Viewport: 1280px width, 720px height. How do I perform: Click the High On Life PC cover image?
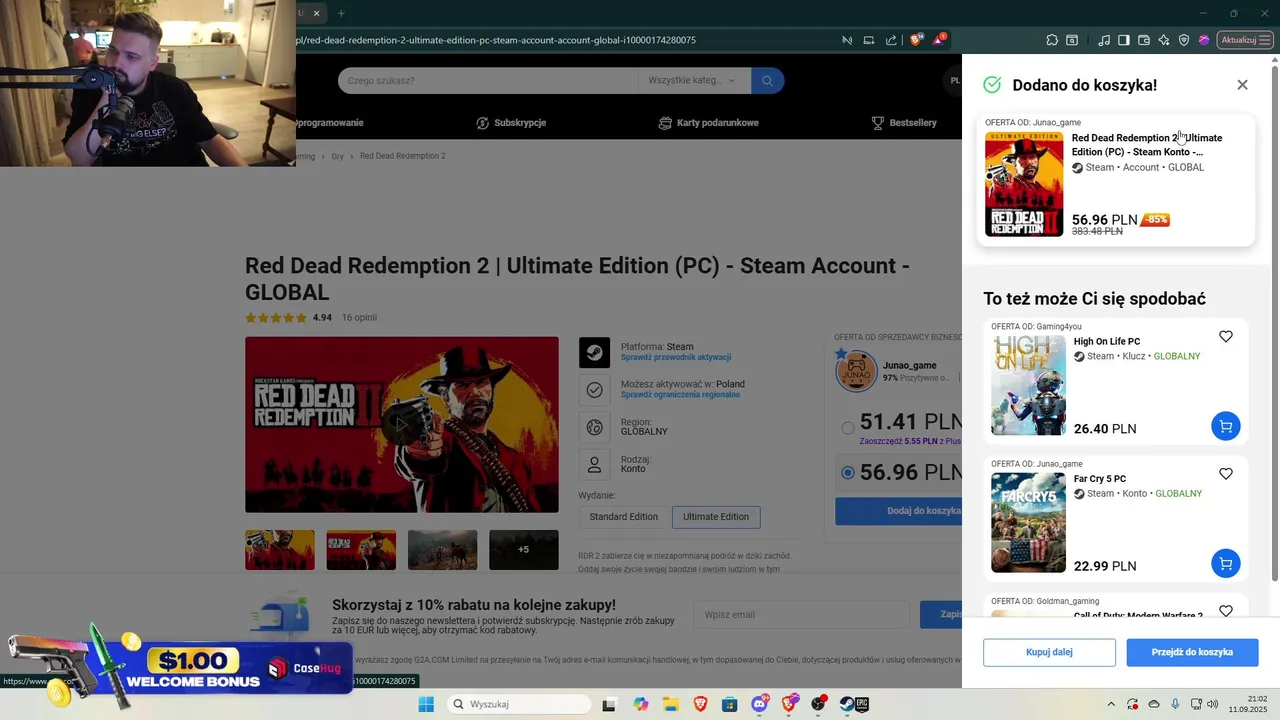[x=1028, y=385]
